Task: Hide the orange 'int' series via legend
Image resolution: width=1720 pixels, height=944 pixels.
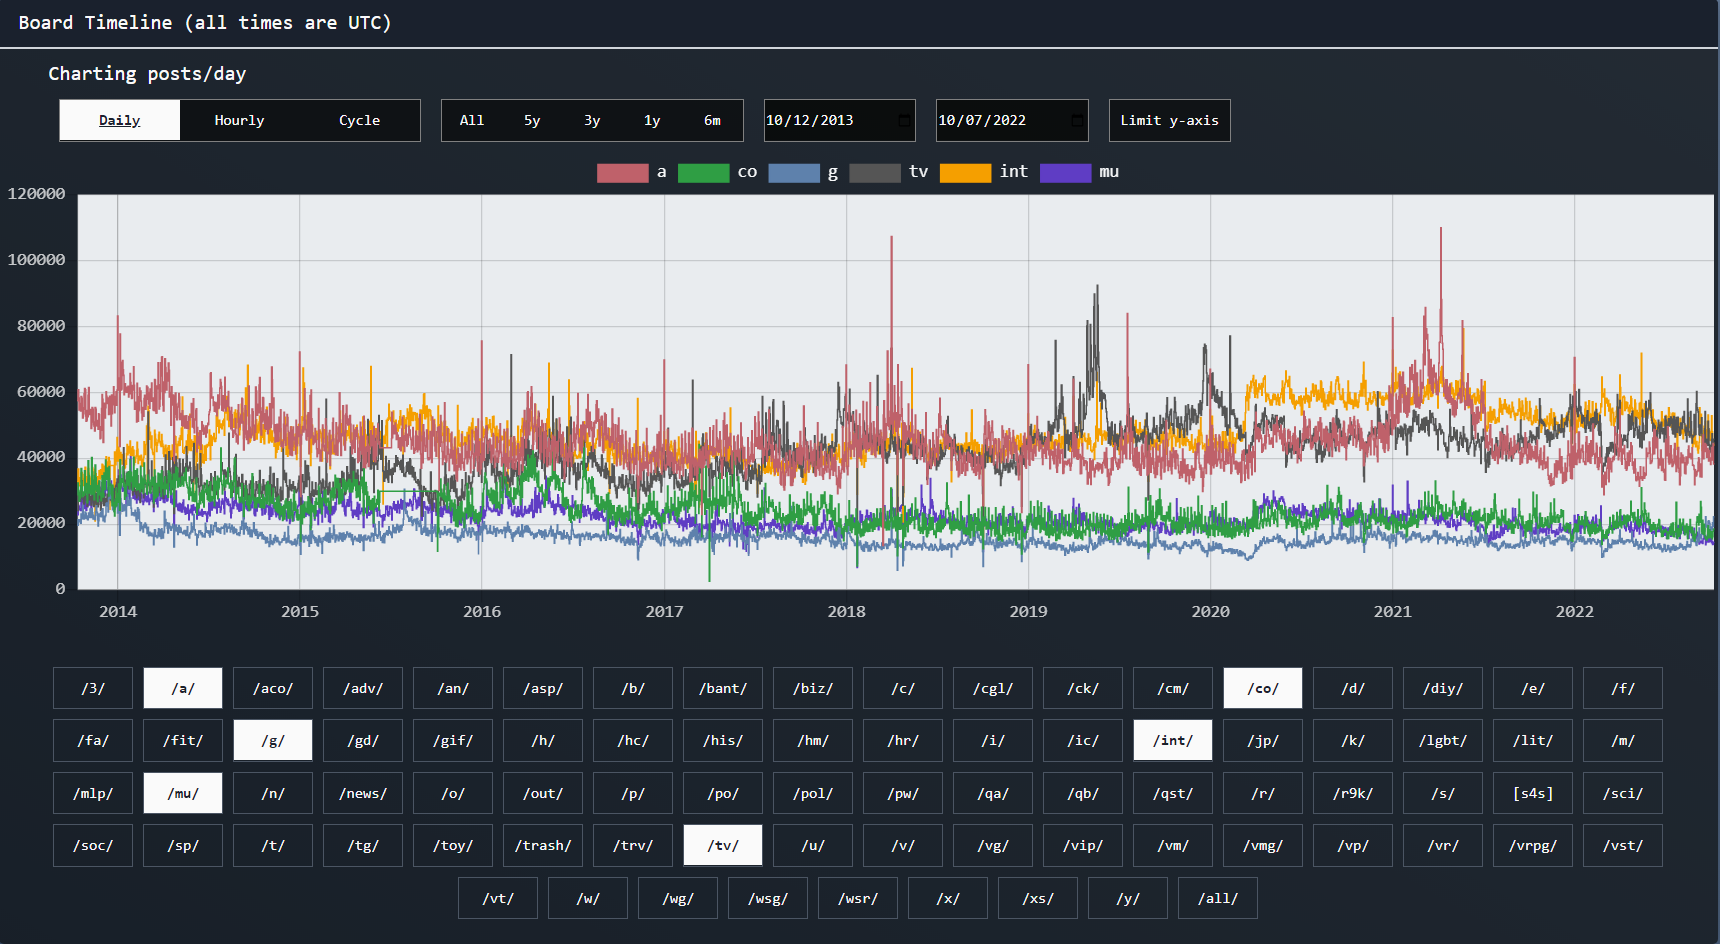Action: click(965, 173)
